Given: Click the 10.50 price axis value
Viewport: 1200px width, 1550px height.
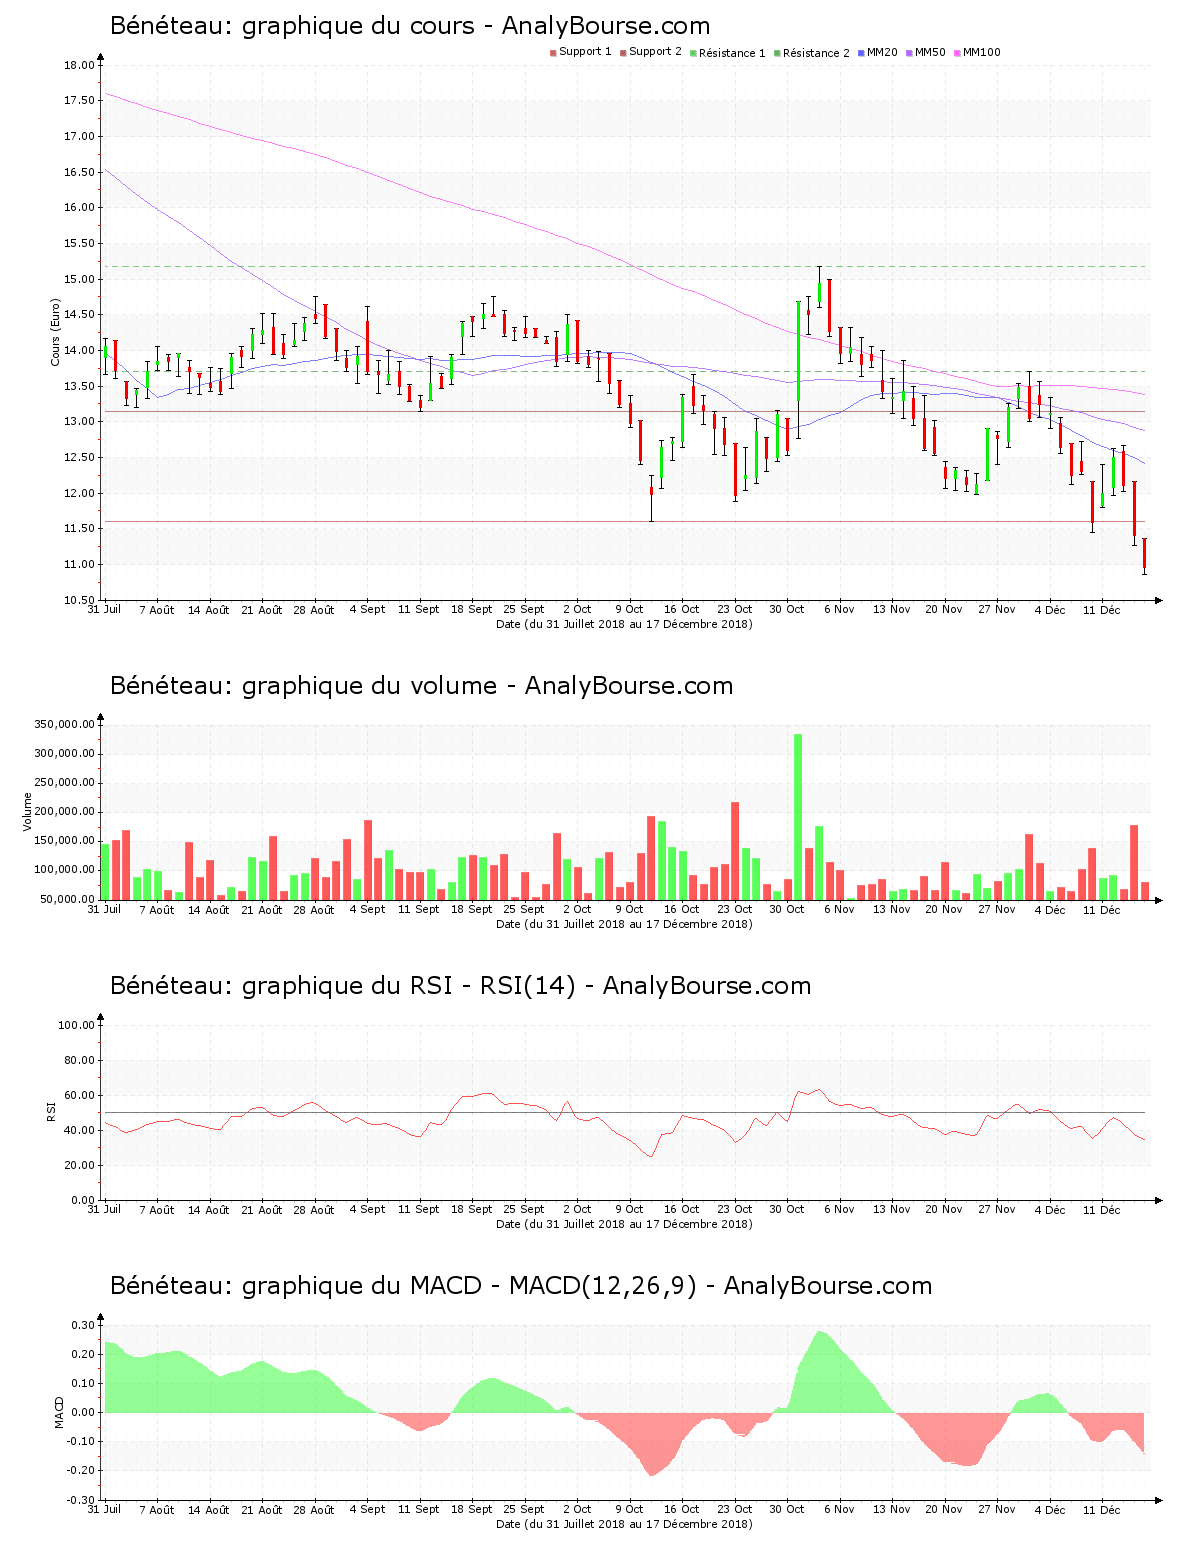Looking at the screenshot, I should 79,600.
